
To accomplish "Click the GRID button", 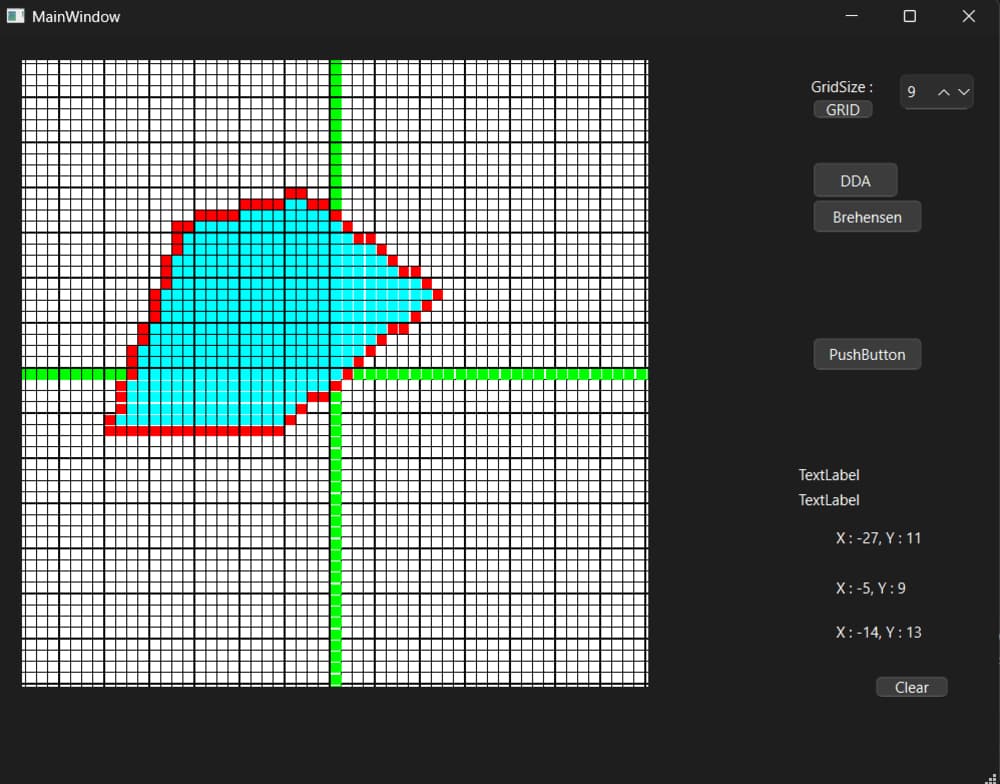I will 842,110.
